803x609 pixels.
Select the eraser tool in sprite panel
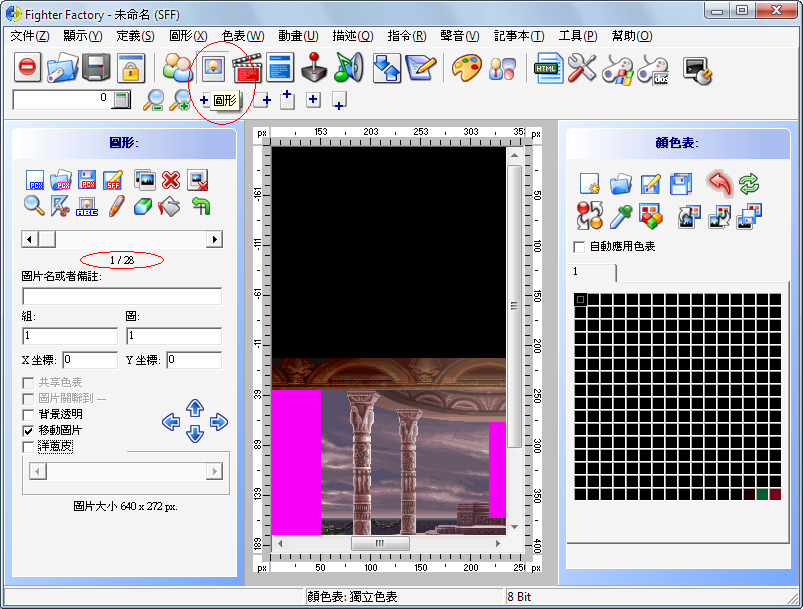coord(142,206)
